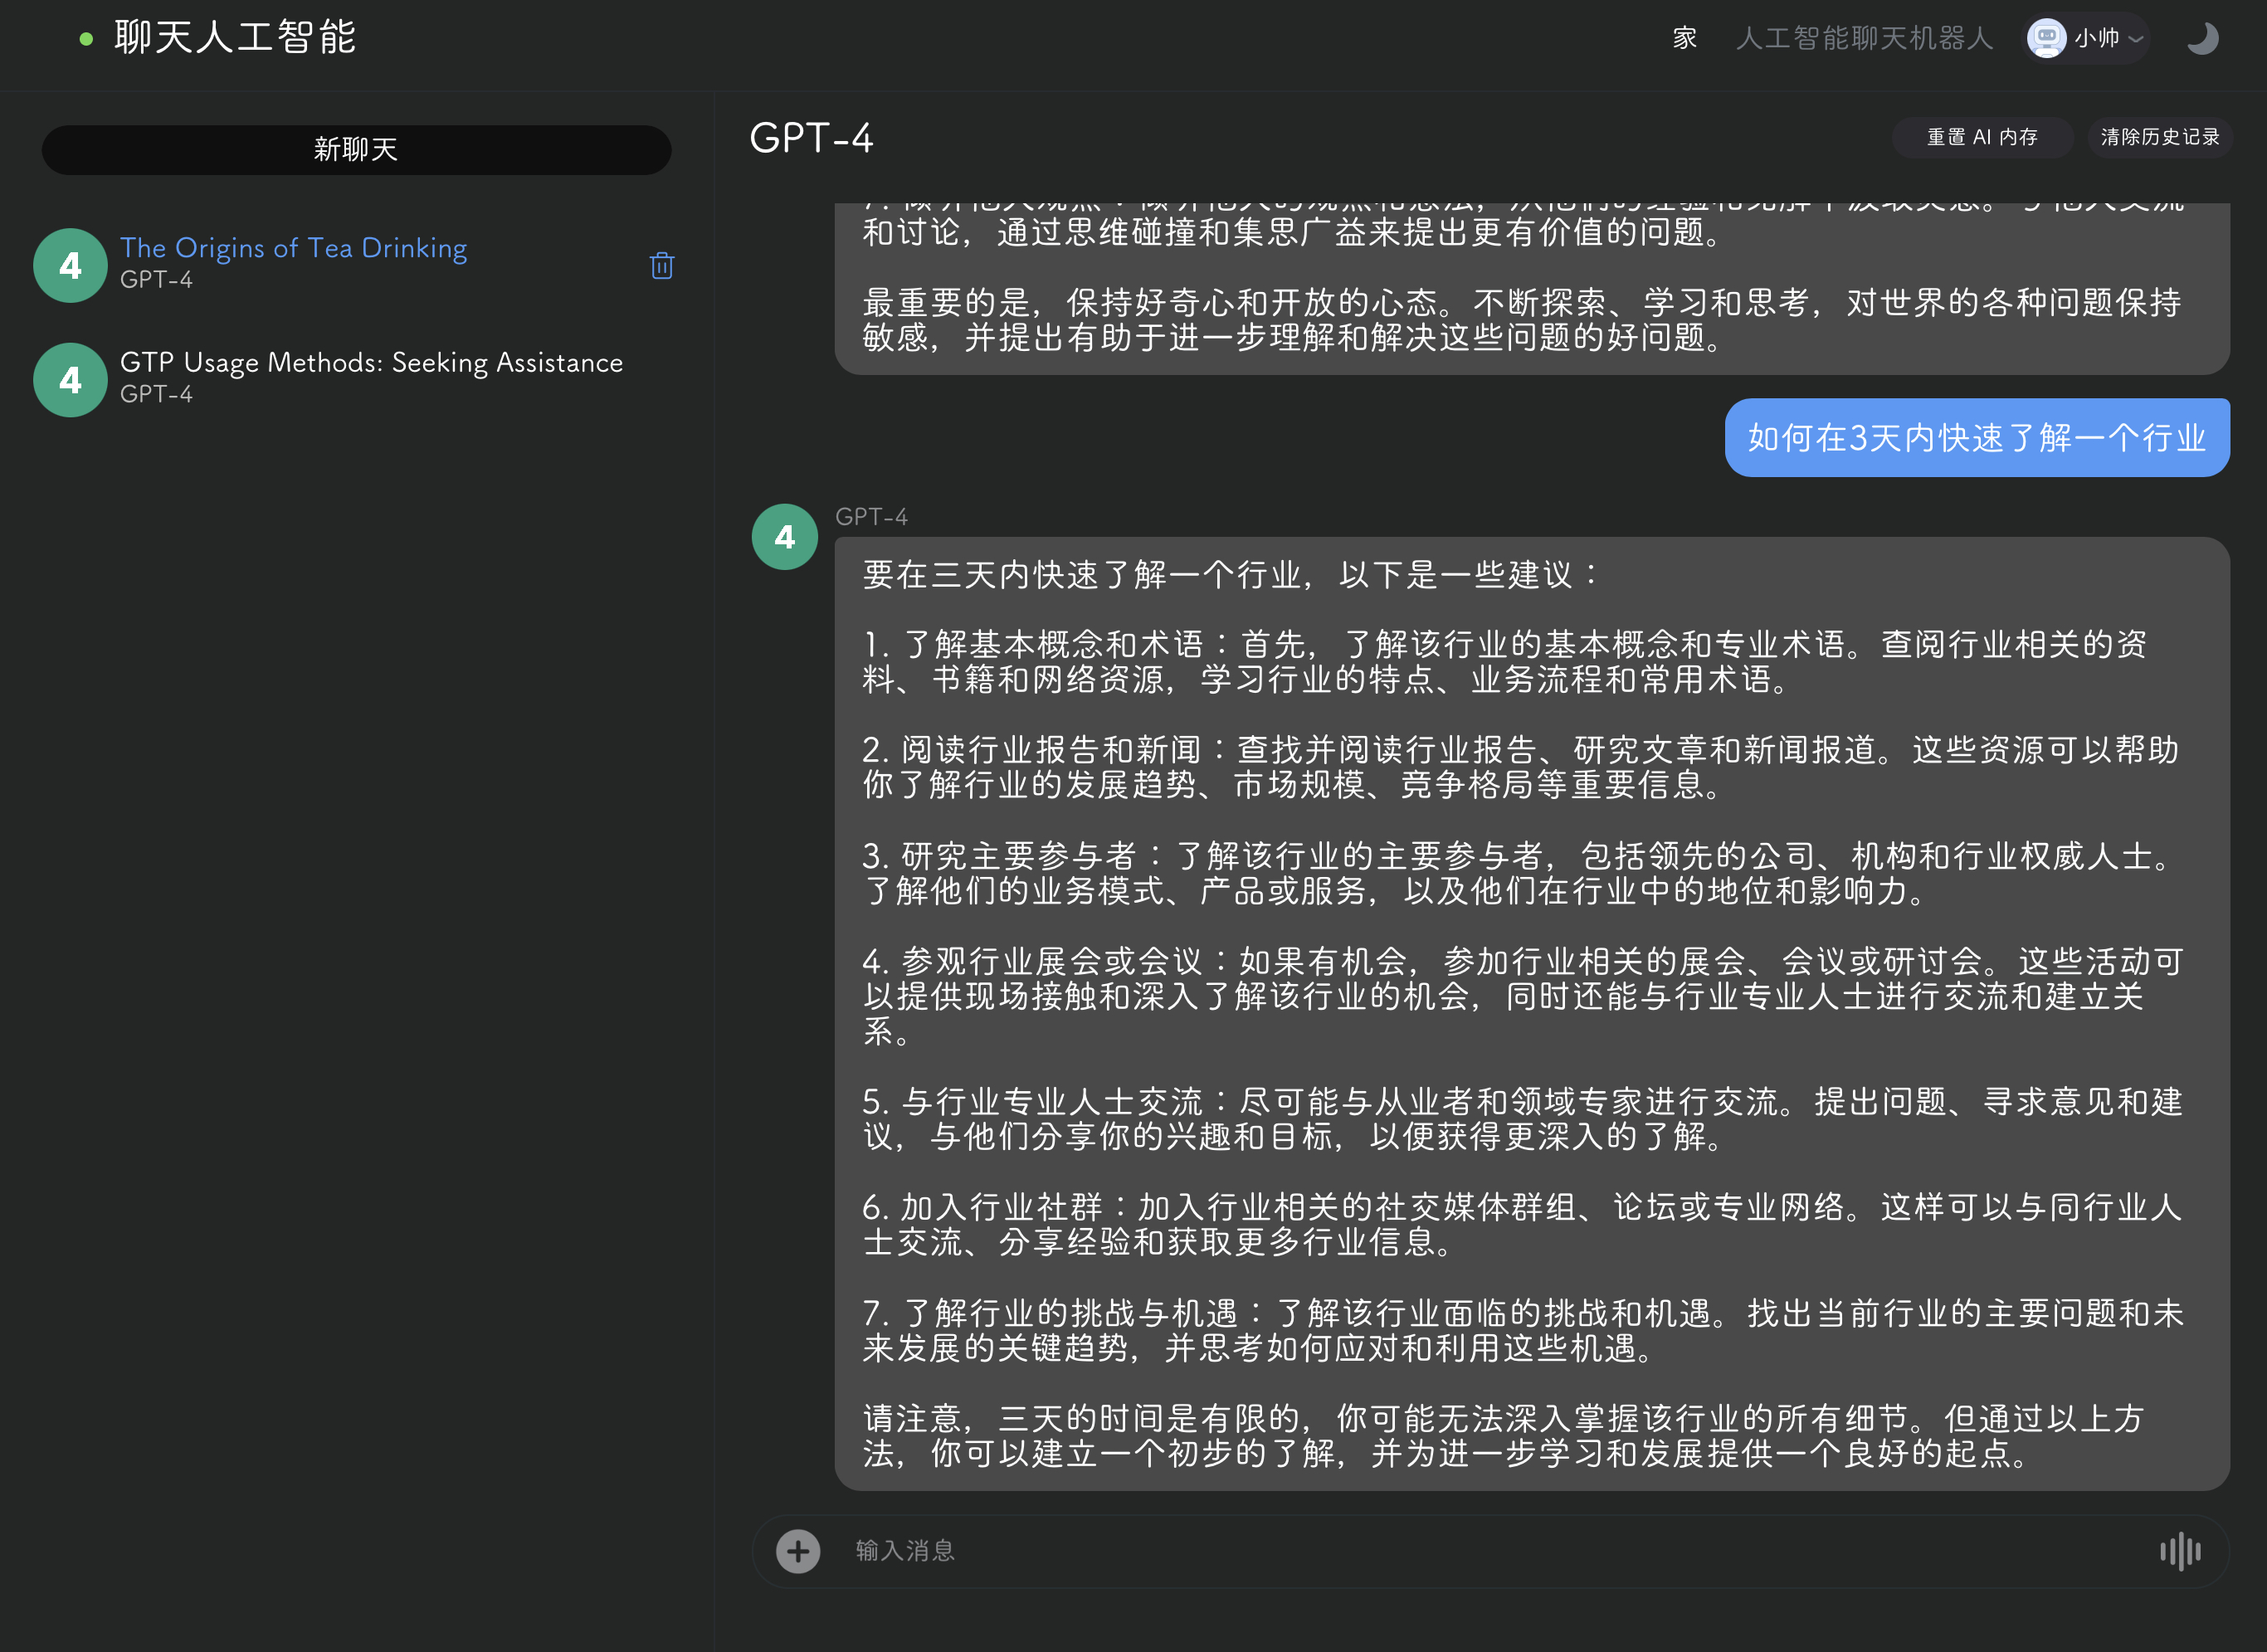Click the plus attachment icon
Screen dimensions: 2267x1652
797,1551
